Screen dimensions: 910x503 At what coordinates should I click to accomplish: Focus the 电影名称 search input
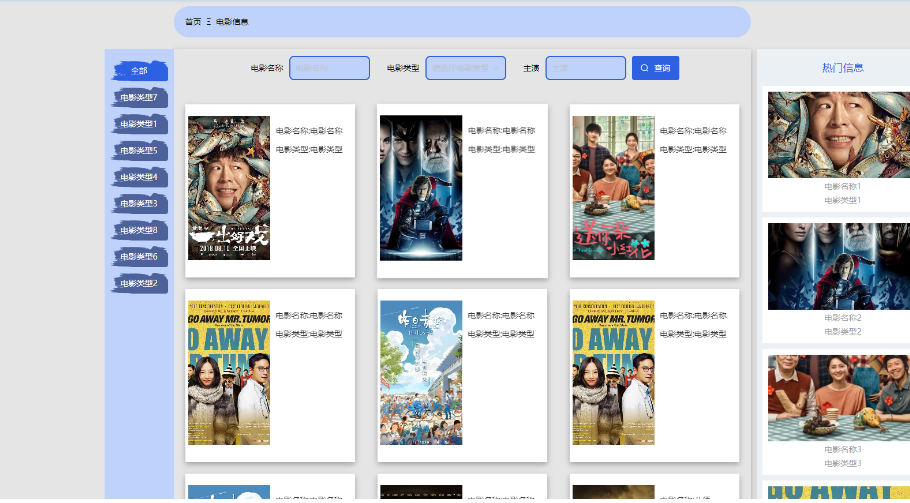[330, 68]
